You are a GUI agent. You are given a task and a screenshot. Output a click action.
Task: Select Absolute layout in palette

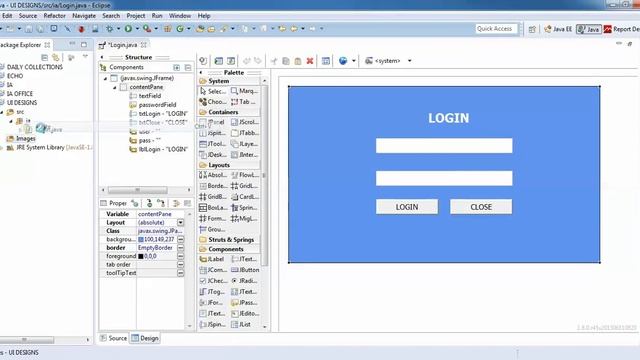[x=213, y=175]
